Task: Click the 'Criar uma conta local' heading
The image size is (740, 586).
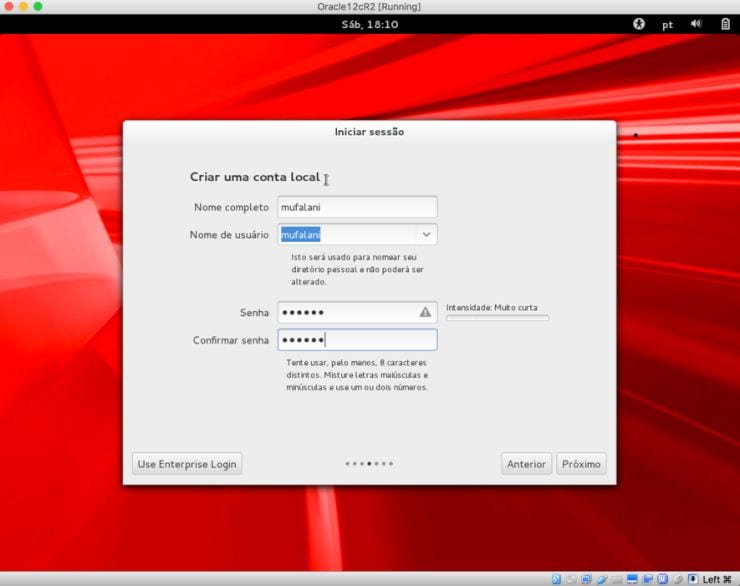Action: tap(255, 177)
